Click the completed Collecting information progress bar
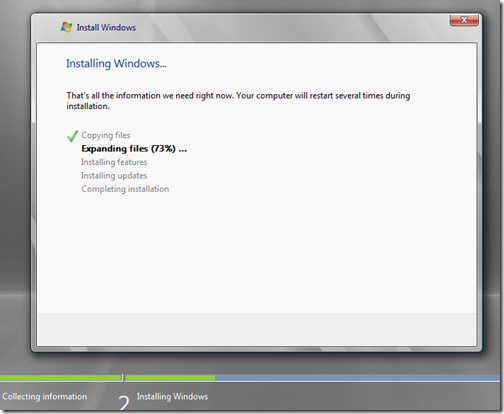Viewport: 504px width, 414px height. (x=60, y=378)
